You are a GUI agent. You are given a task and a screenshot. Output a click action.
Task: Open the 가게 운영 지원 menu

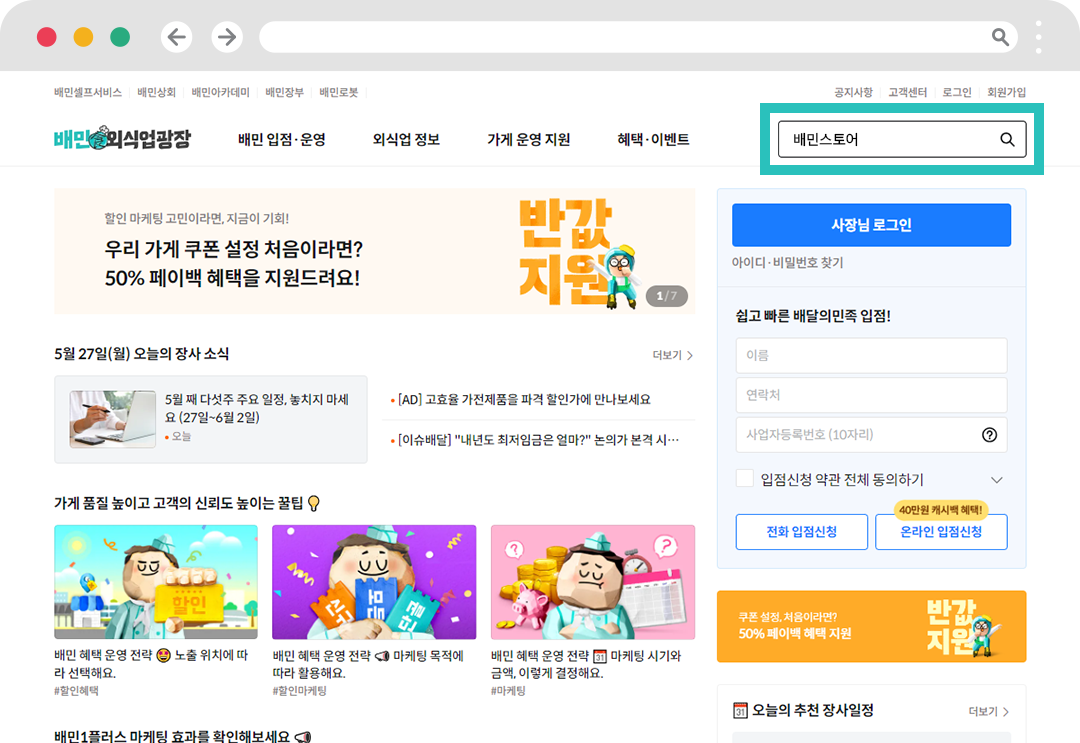click(528, 139)
